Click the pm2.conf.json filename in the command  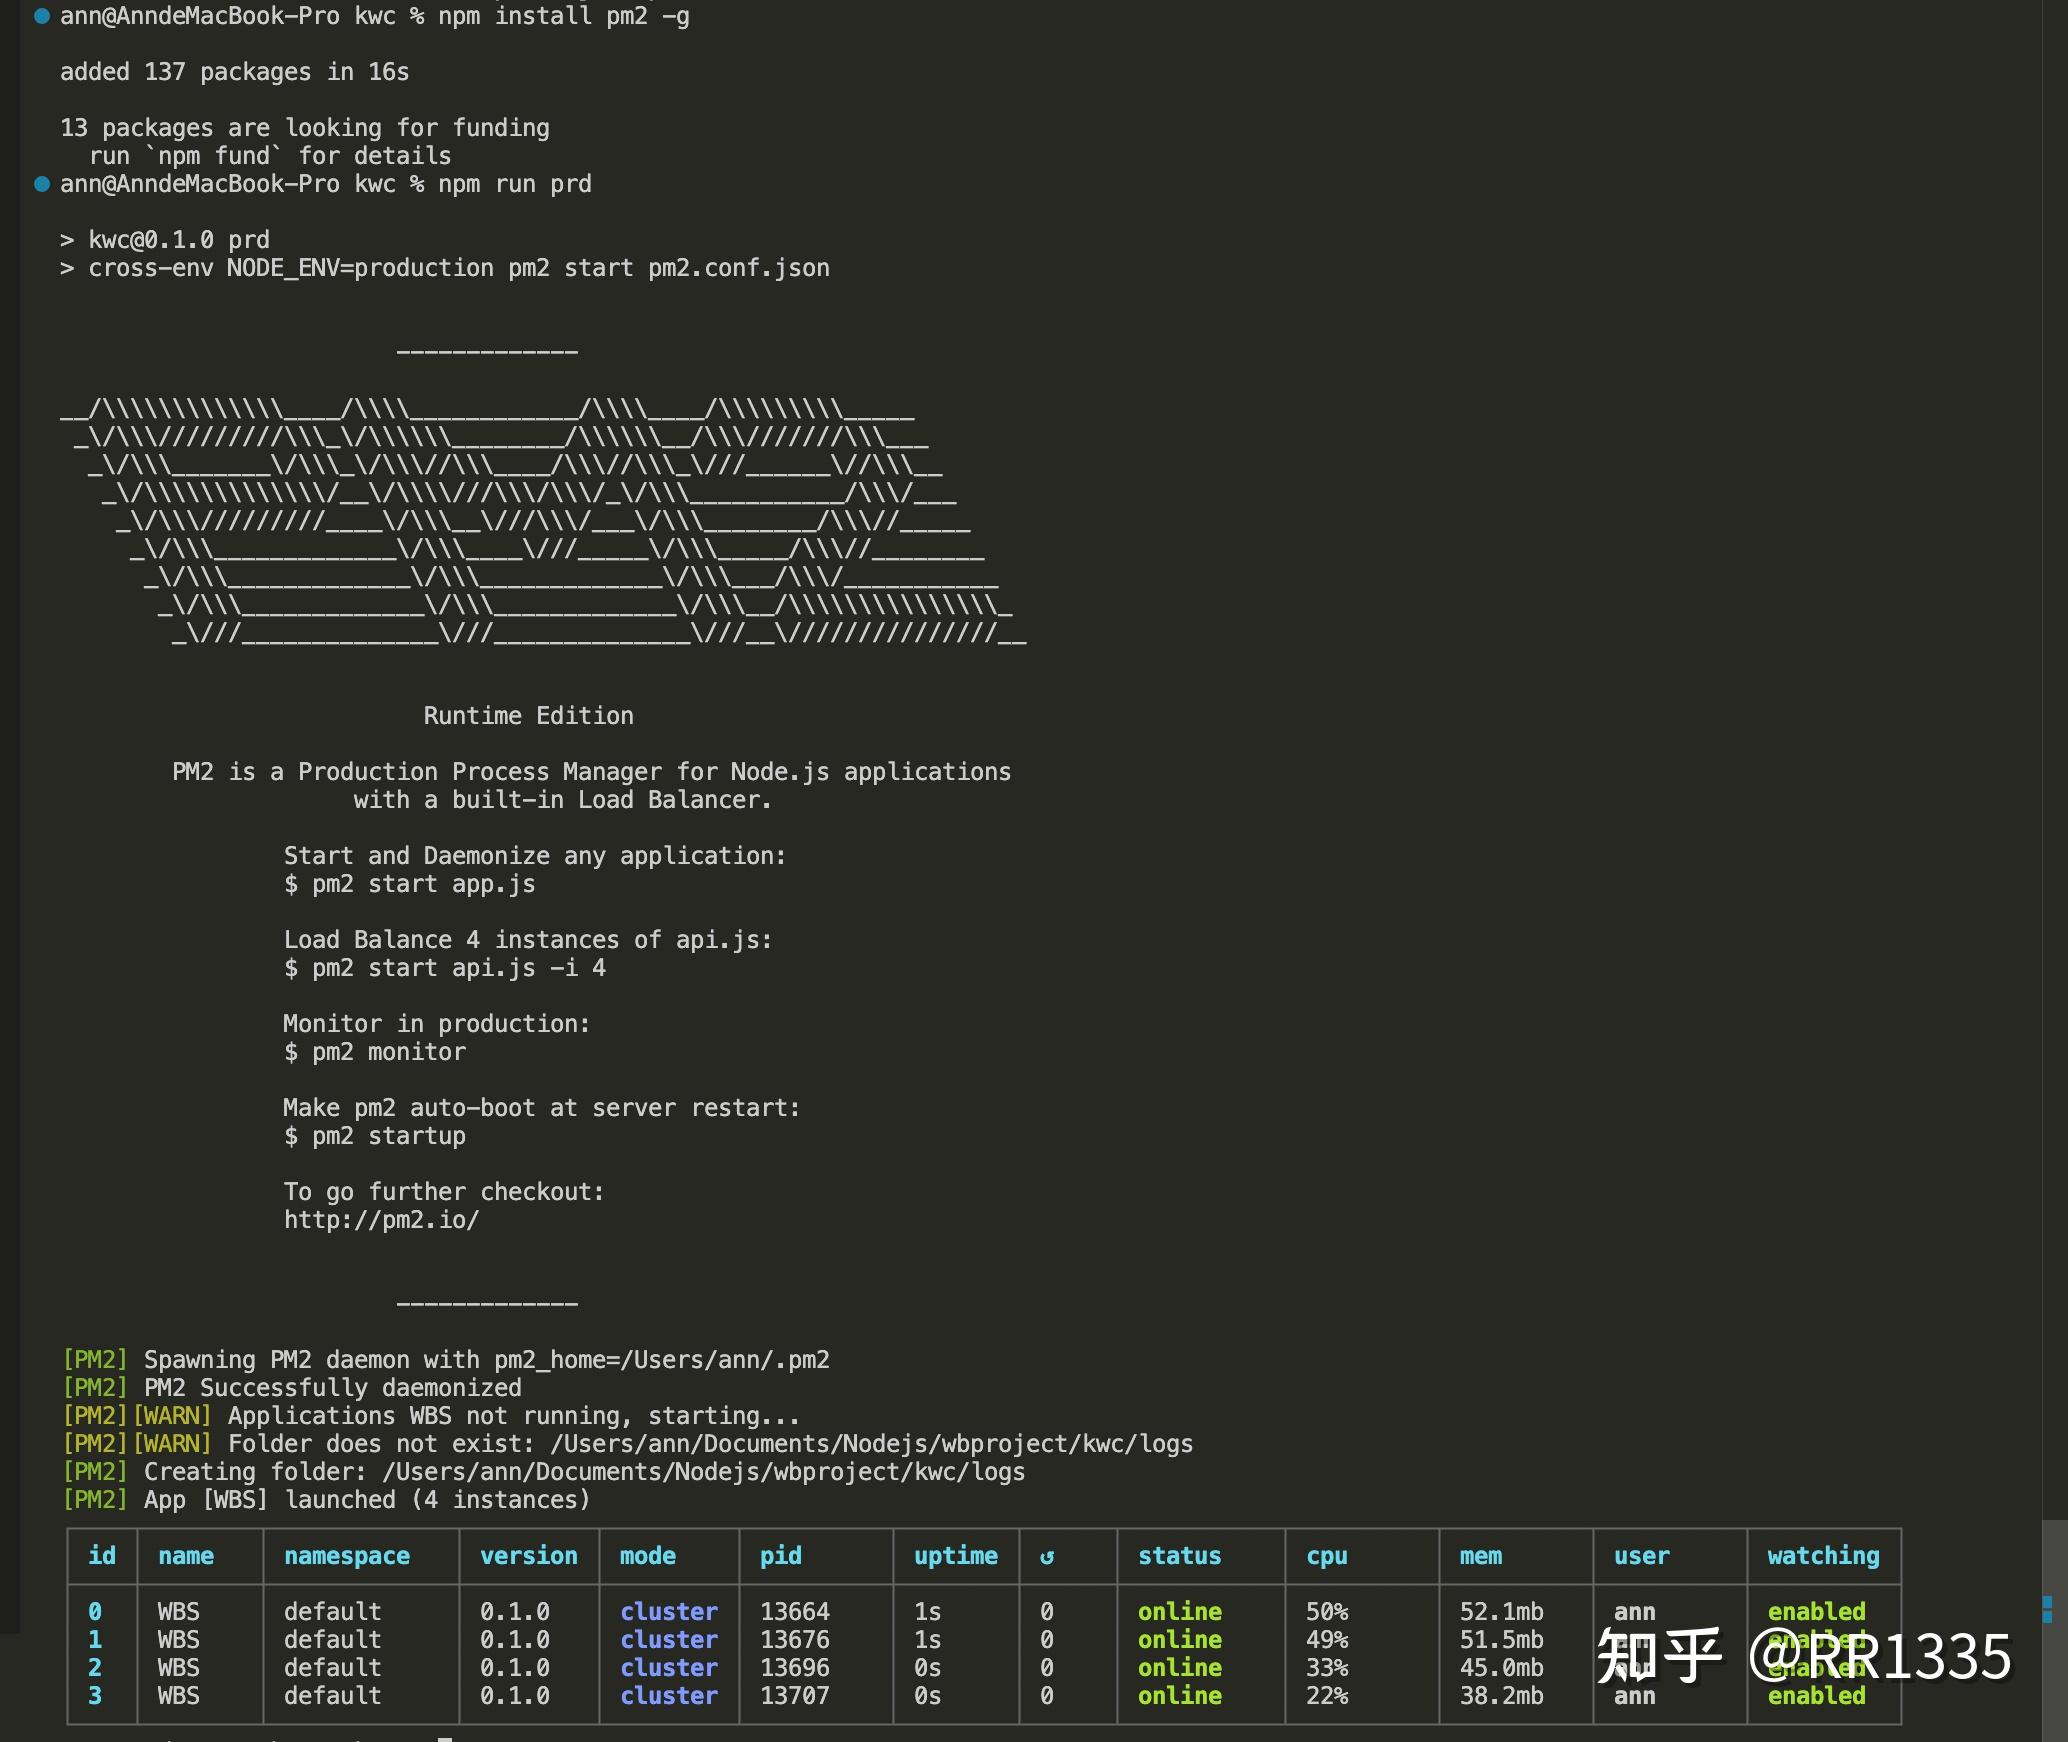738,268
